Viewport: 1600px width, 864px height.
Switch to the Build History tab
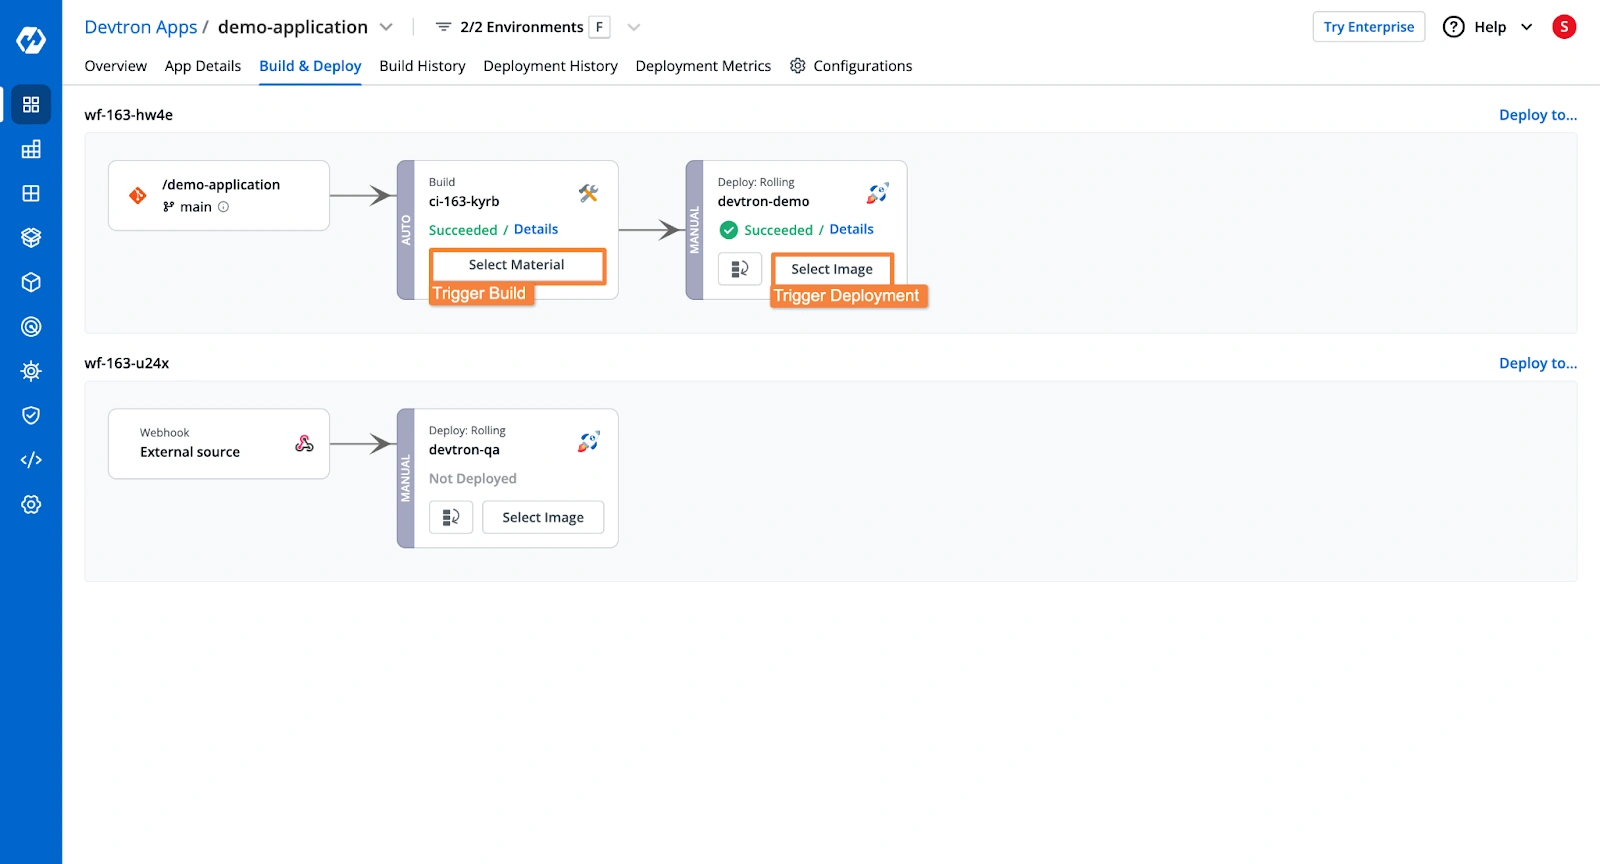click(x=422, y=66)
